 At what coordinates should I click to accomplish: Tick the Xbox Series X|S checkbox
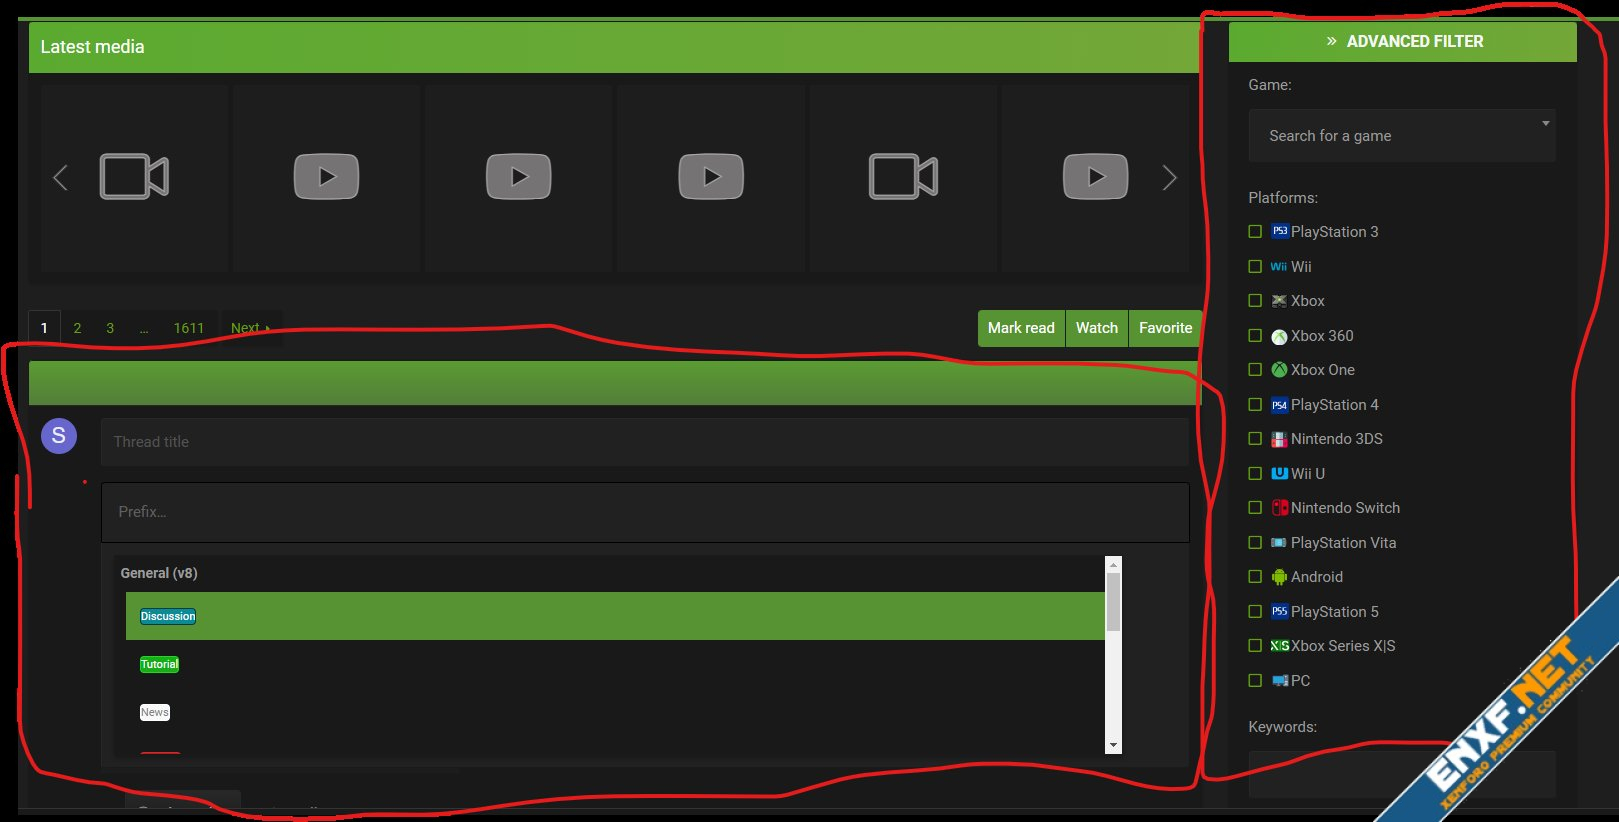pyautogui.click(x=1255, y=646)
